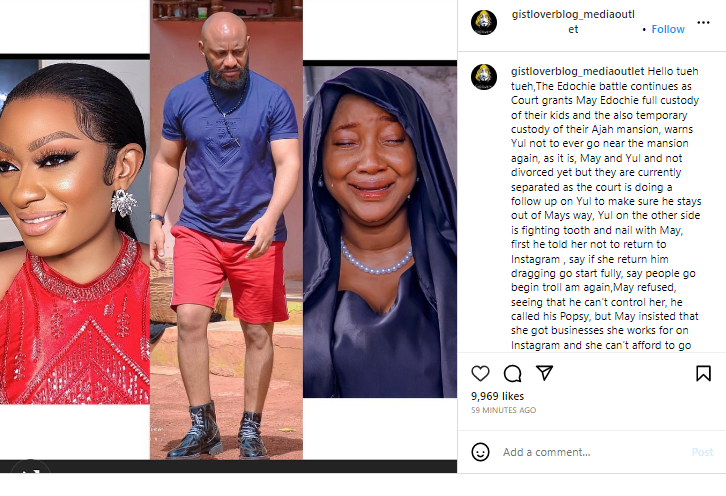726x496 pixels.
Task: Click gistloverblog avatar in post header
Action: tap(484, 22)
